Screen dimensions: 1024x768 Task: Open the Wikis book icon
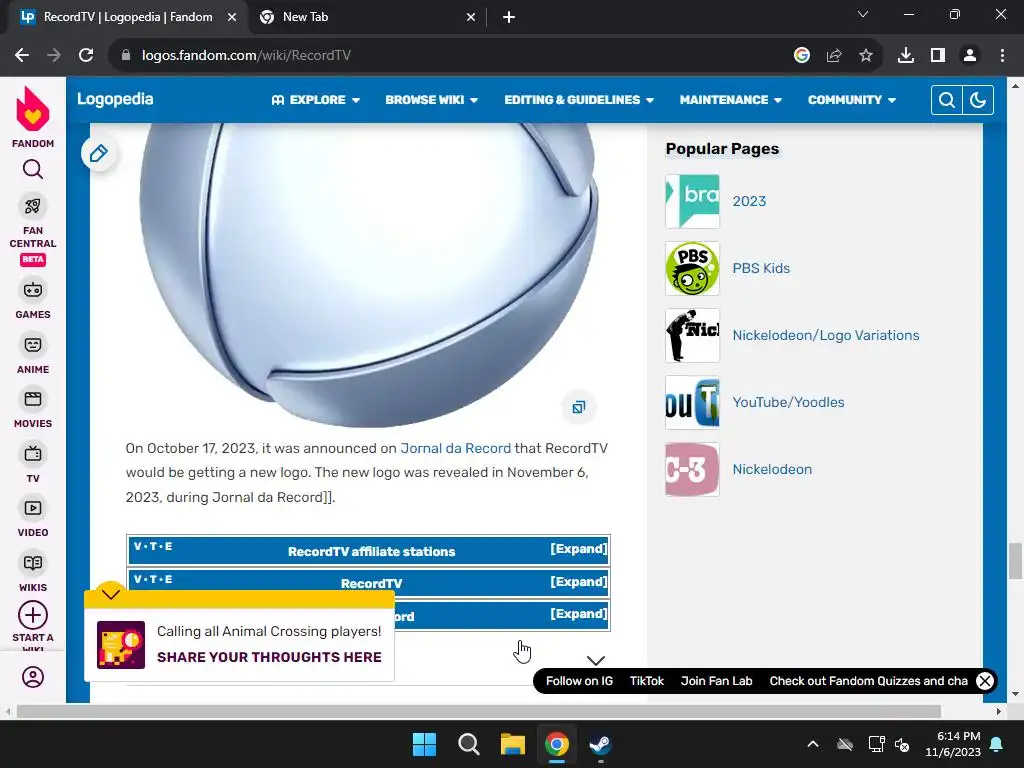coord(33,563)
